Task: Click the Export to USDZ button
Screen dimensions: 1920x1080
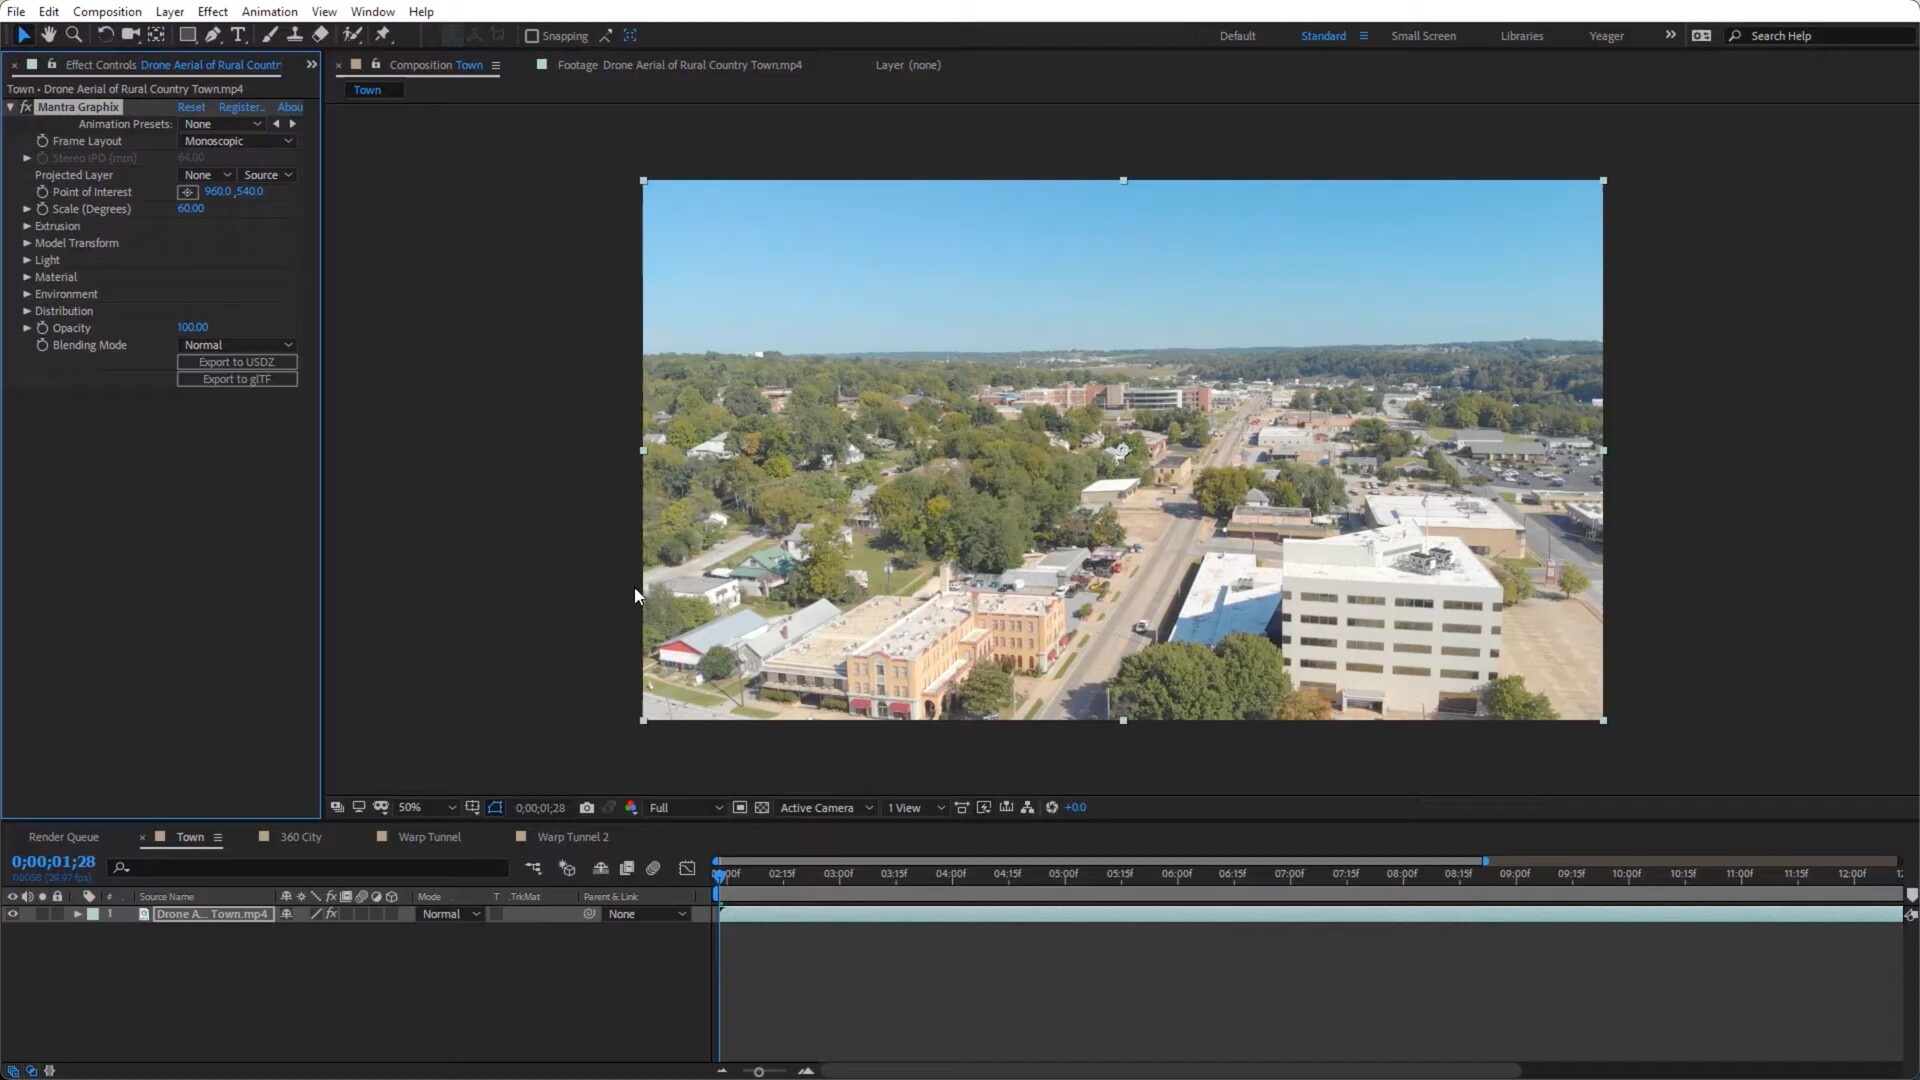Action: coord(237,362)
